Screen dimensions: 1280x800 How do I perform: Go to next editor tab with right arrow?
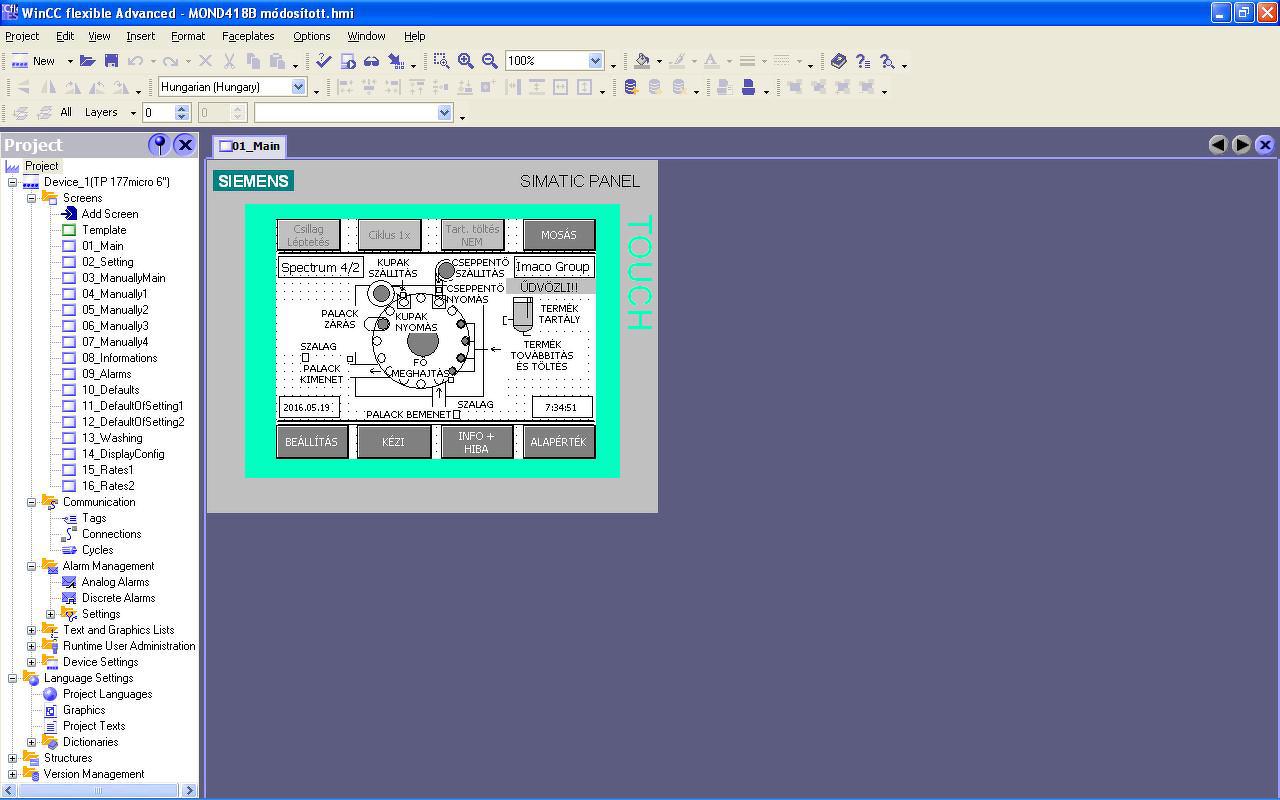coord(1241,145)
